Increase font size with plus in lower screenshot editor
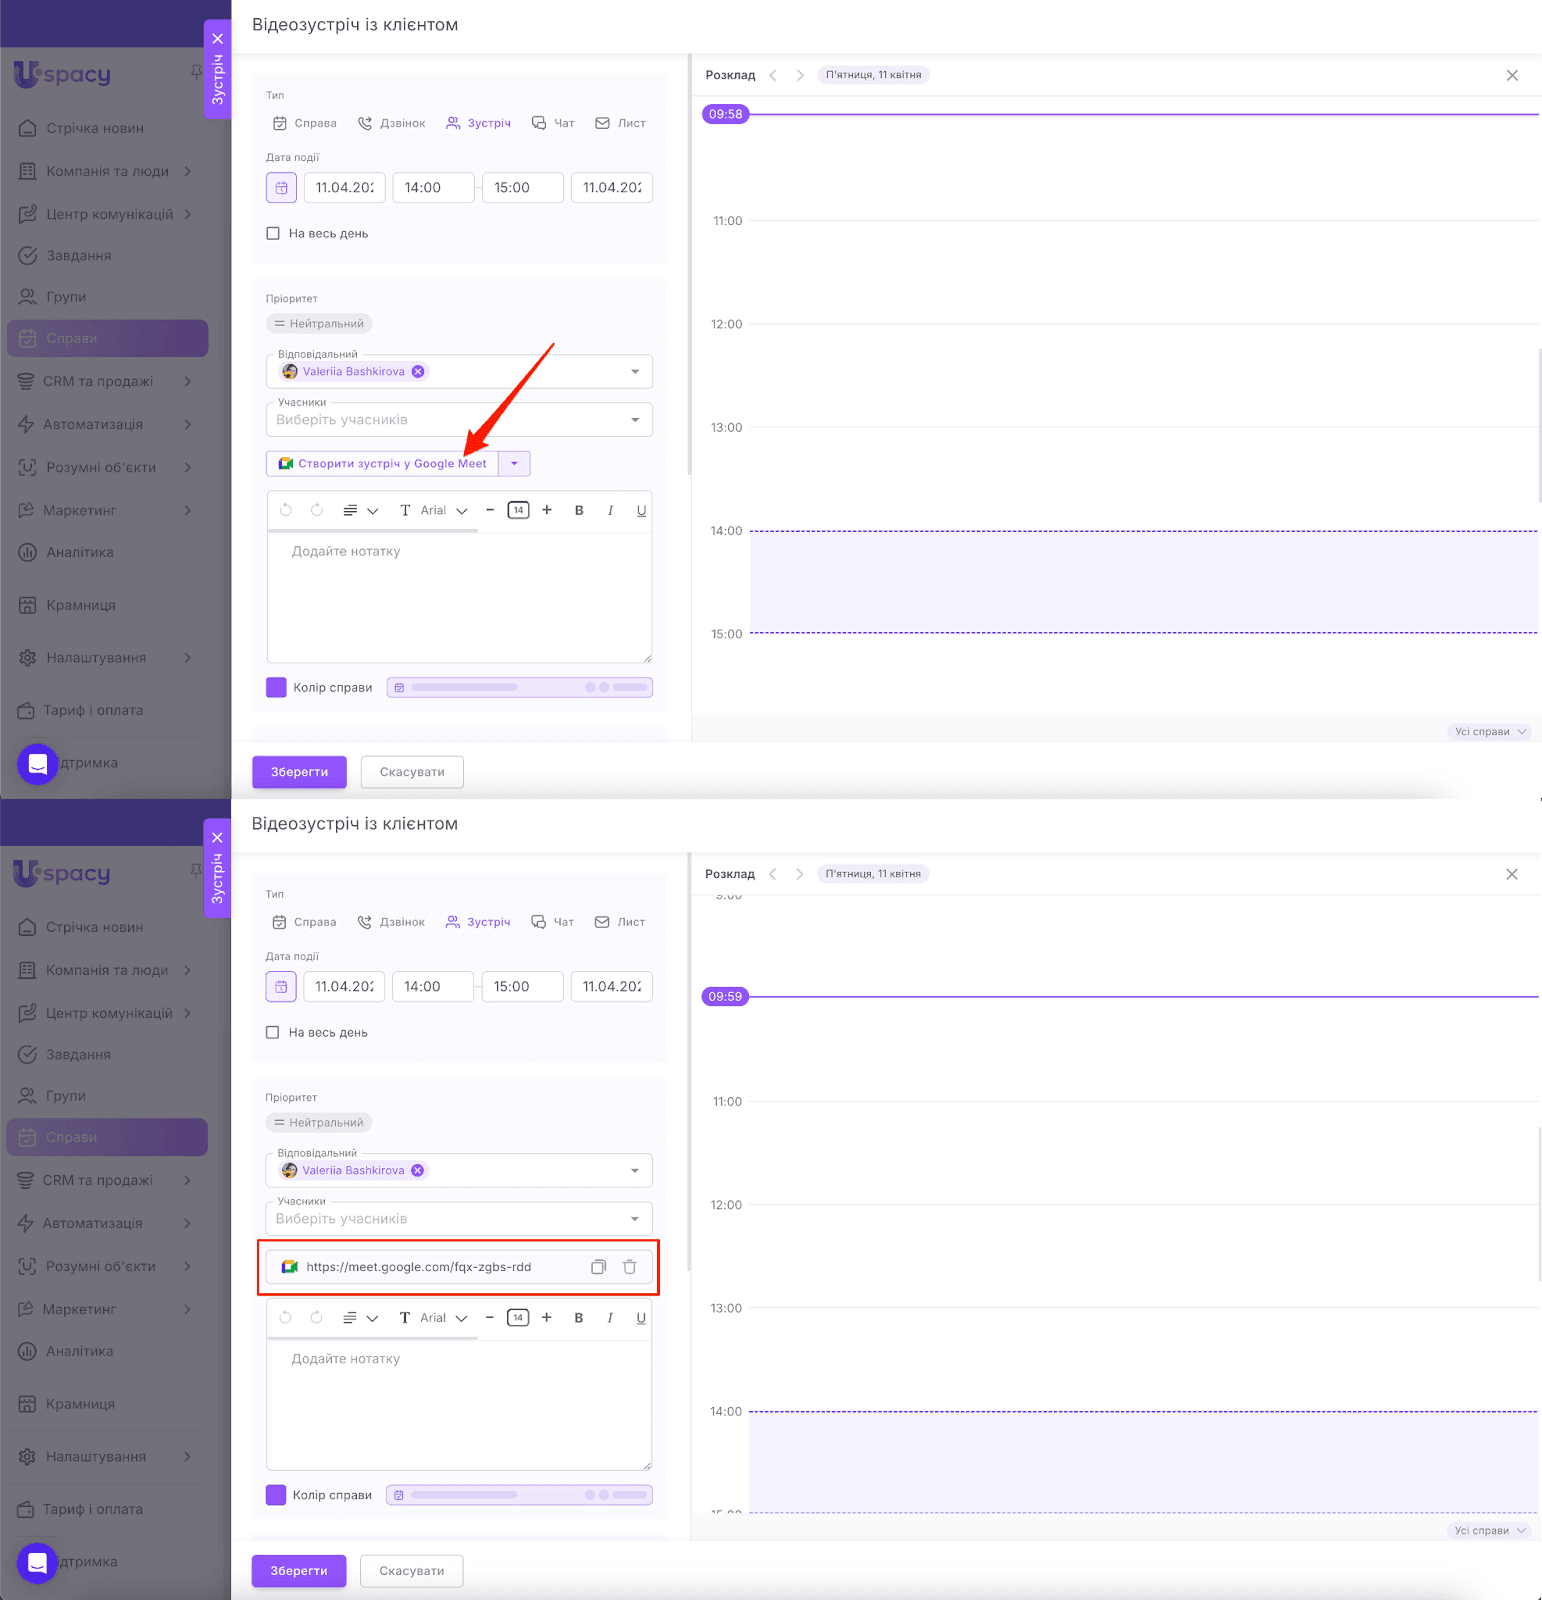 (x=547, y=1318)
